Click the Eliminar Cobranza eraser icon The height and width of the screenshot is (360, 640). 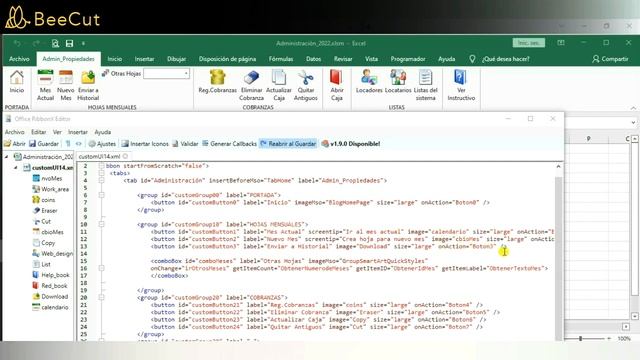pyautogui.click(x=251, y=78)
